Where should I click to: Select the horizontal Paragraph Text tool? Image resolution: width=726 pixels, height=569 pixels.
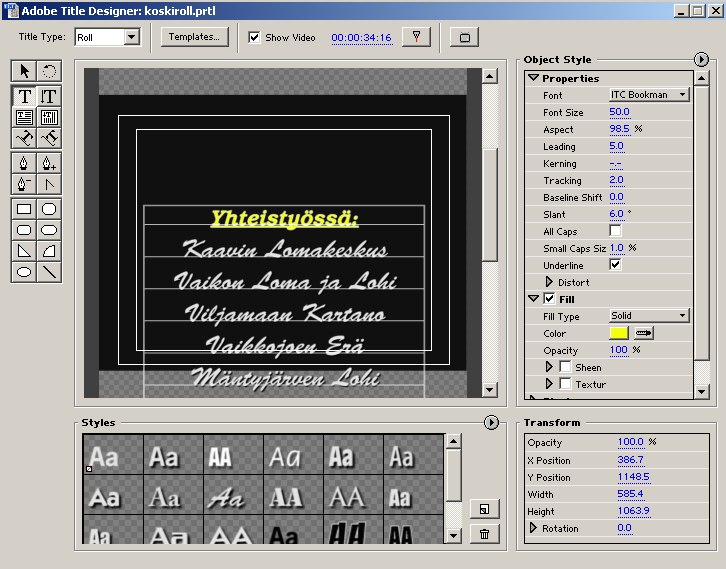click(24, 117)
